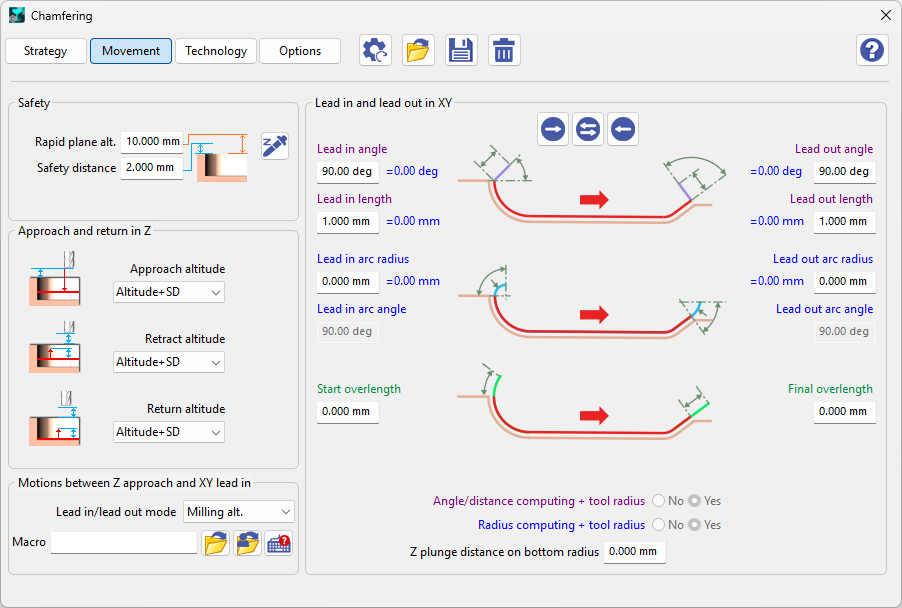The width and height of the screenshot is (902, 608).
Task: Open saved chamfering settings folder icon
Action: tap(418, 49)
